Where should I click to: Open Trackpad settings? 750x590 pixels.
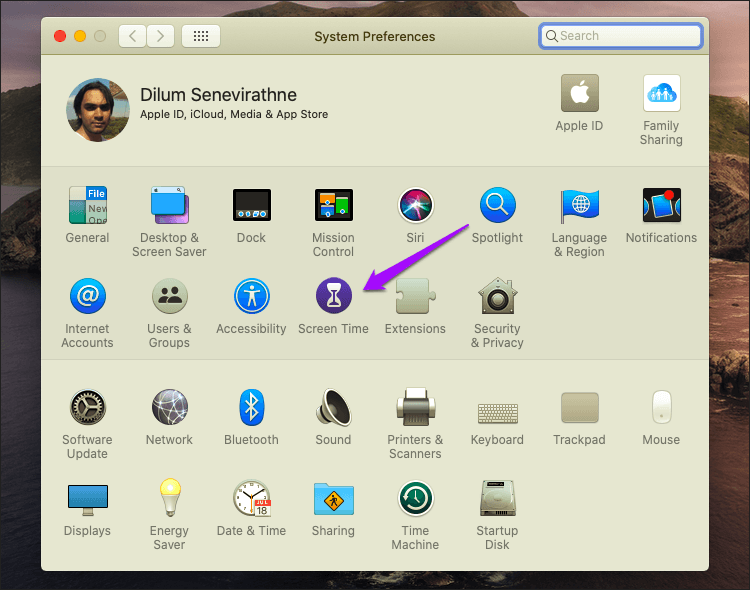point(579,407)
